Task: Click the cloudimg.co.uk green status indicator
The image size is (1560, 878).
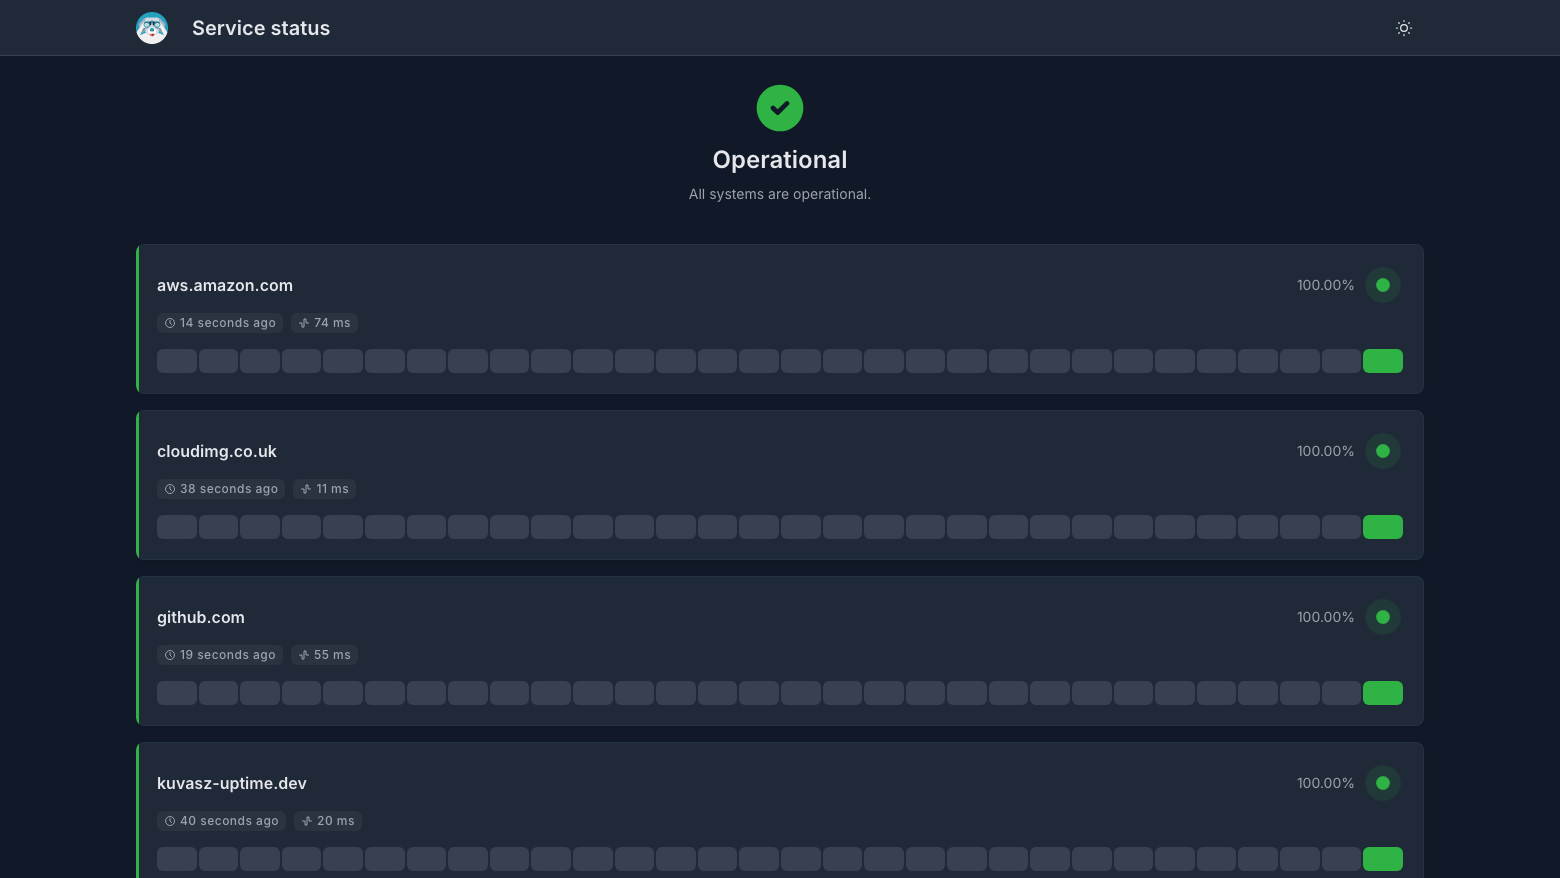Action: 1383,451
